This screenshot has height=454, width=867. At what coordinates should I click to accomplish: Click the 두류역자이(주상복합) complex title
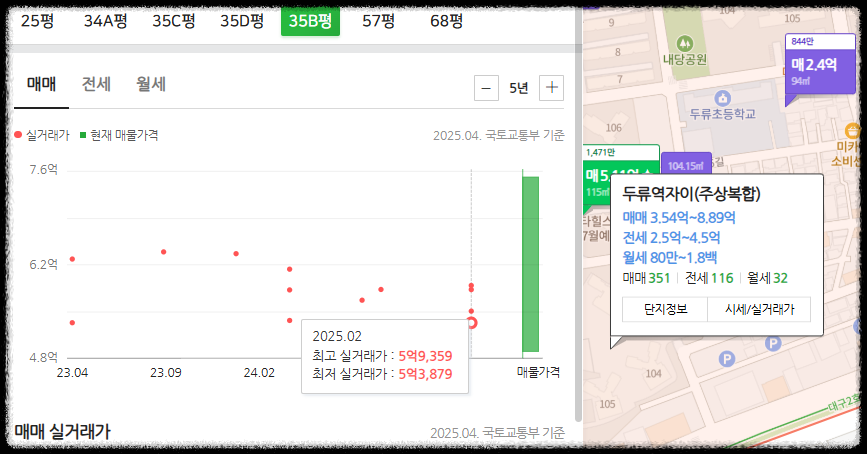692,194
